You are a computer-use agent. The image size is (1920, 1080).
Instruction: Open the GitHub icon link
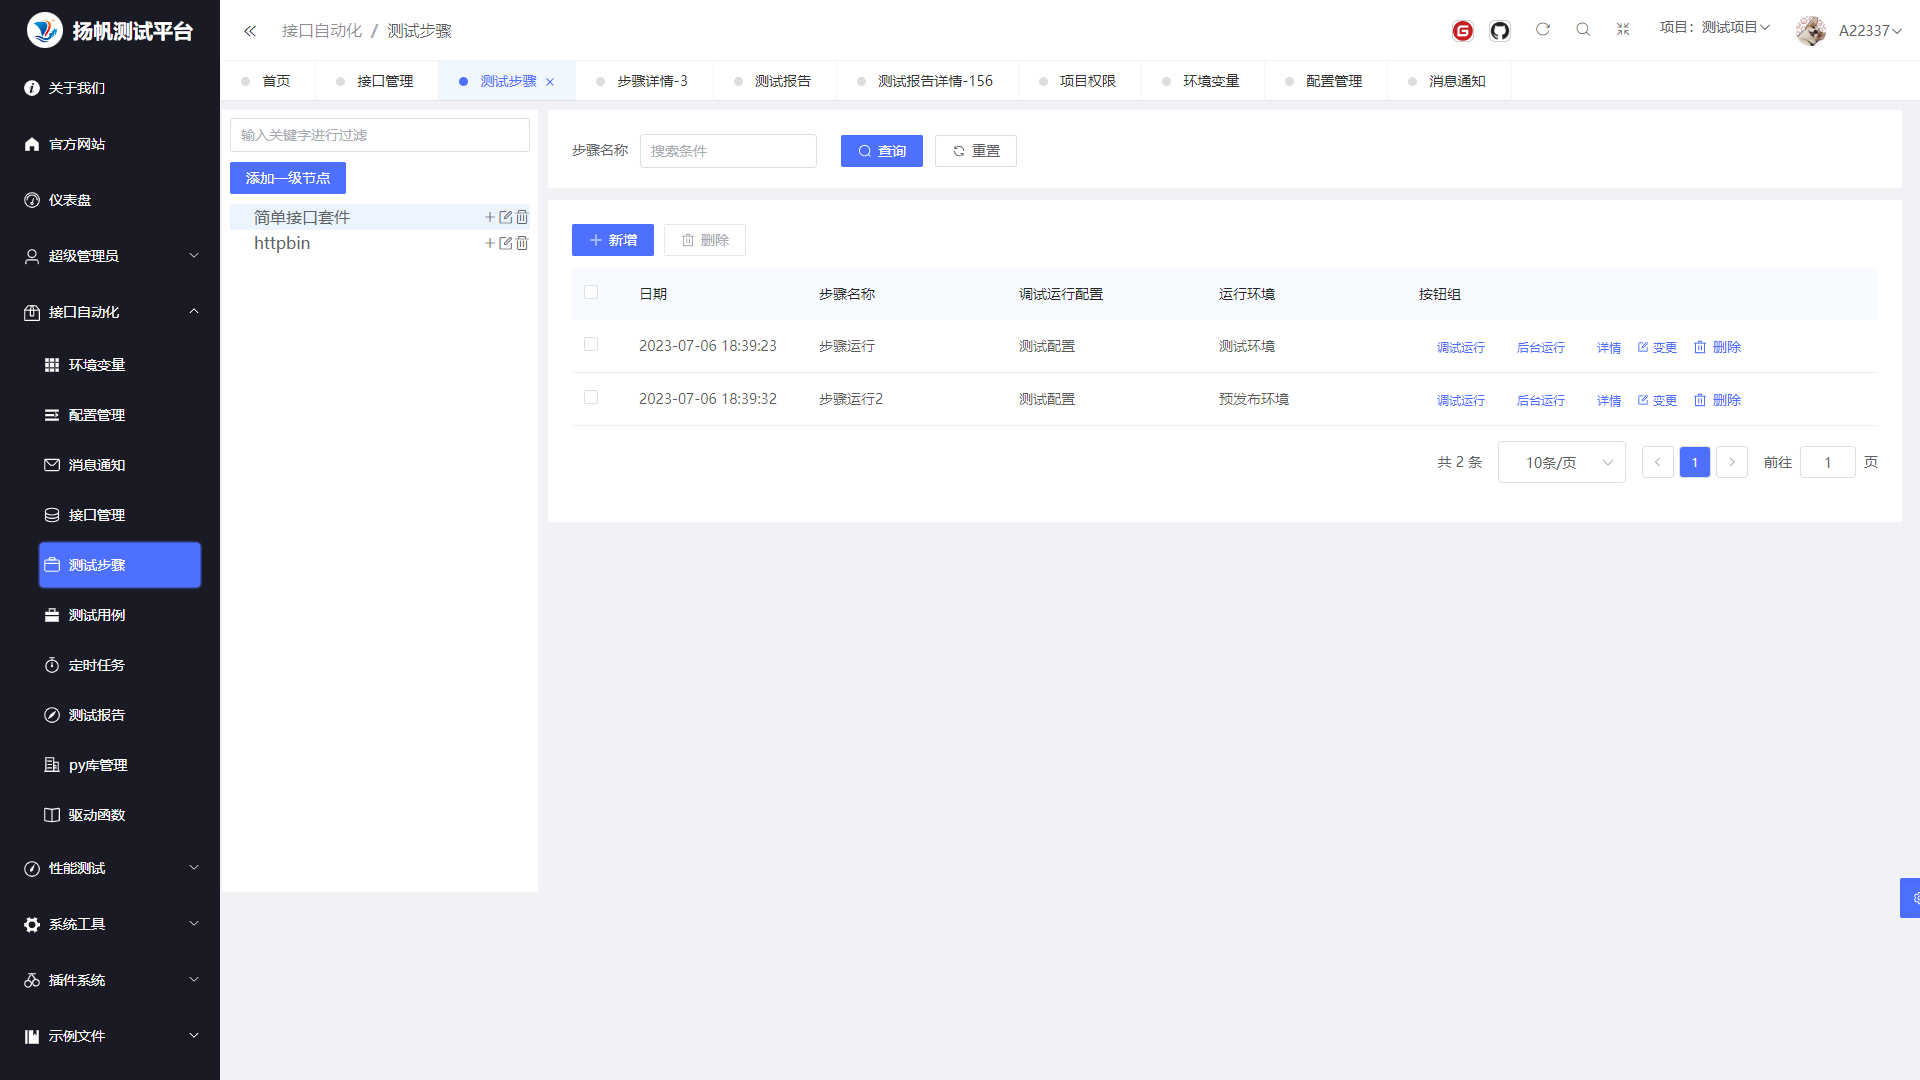click(x=1499, y=31)
